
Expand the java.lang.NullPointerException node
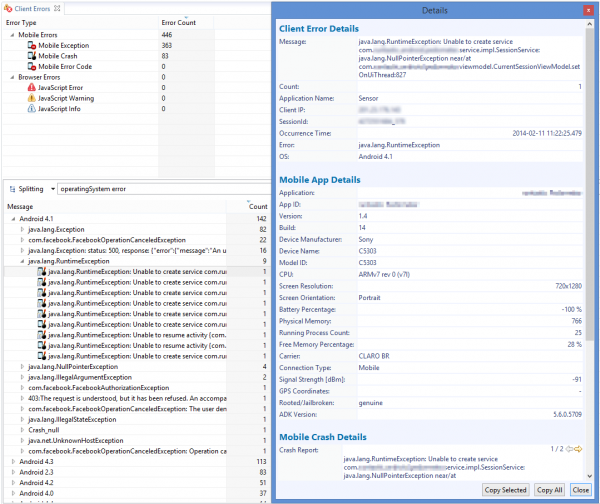[x=22, y=367]
